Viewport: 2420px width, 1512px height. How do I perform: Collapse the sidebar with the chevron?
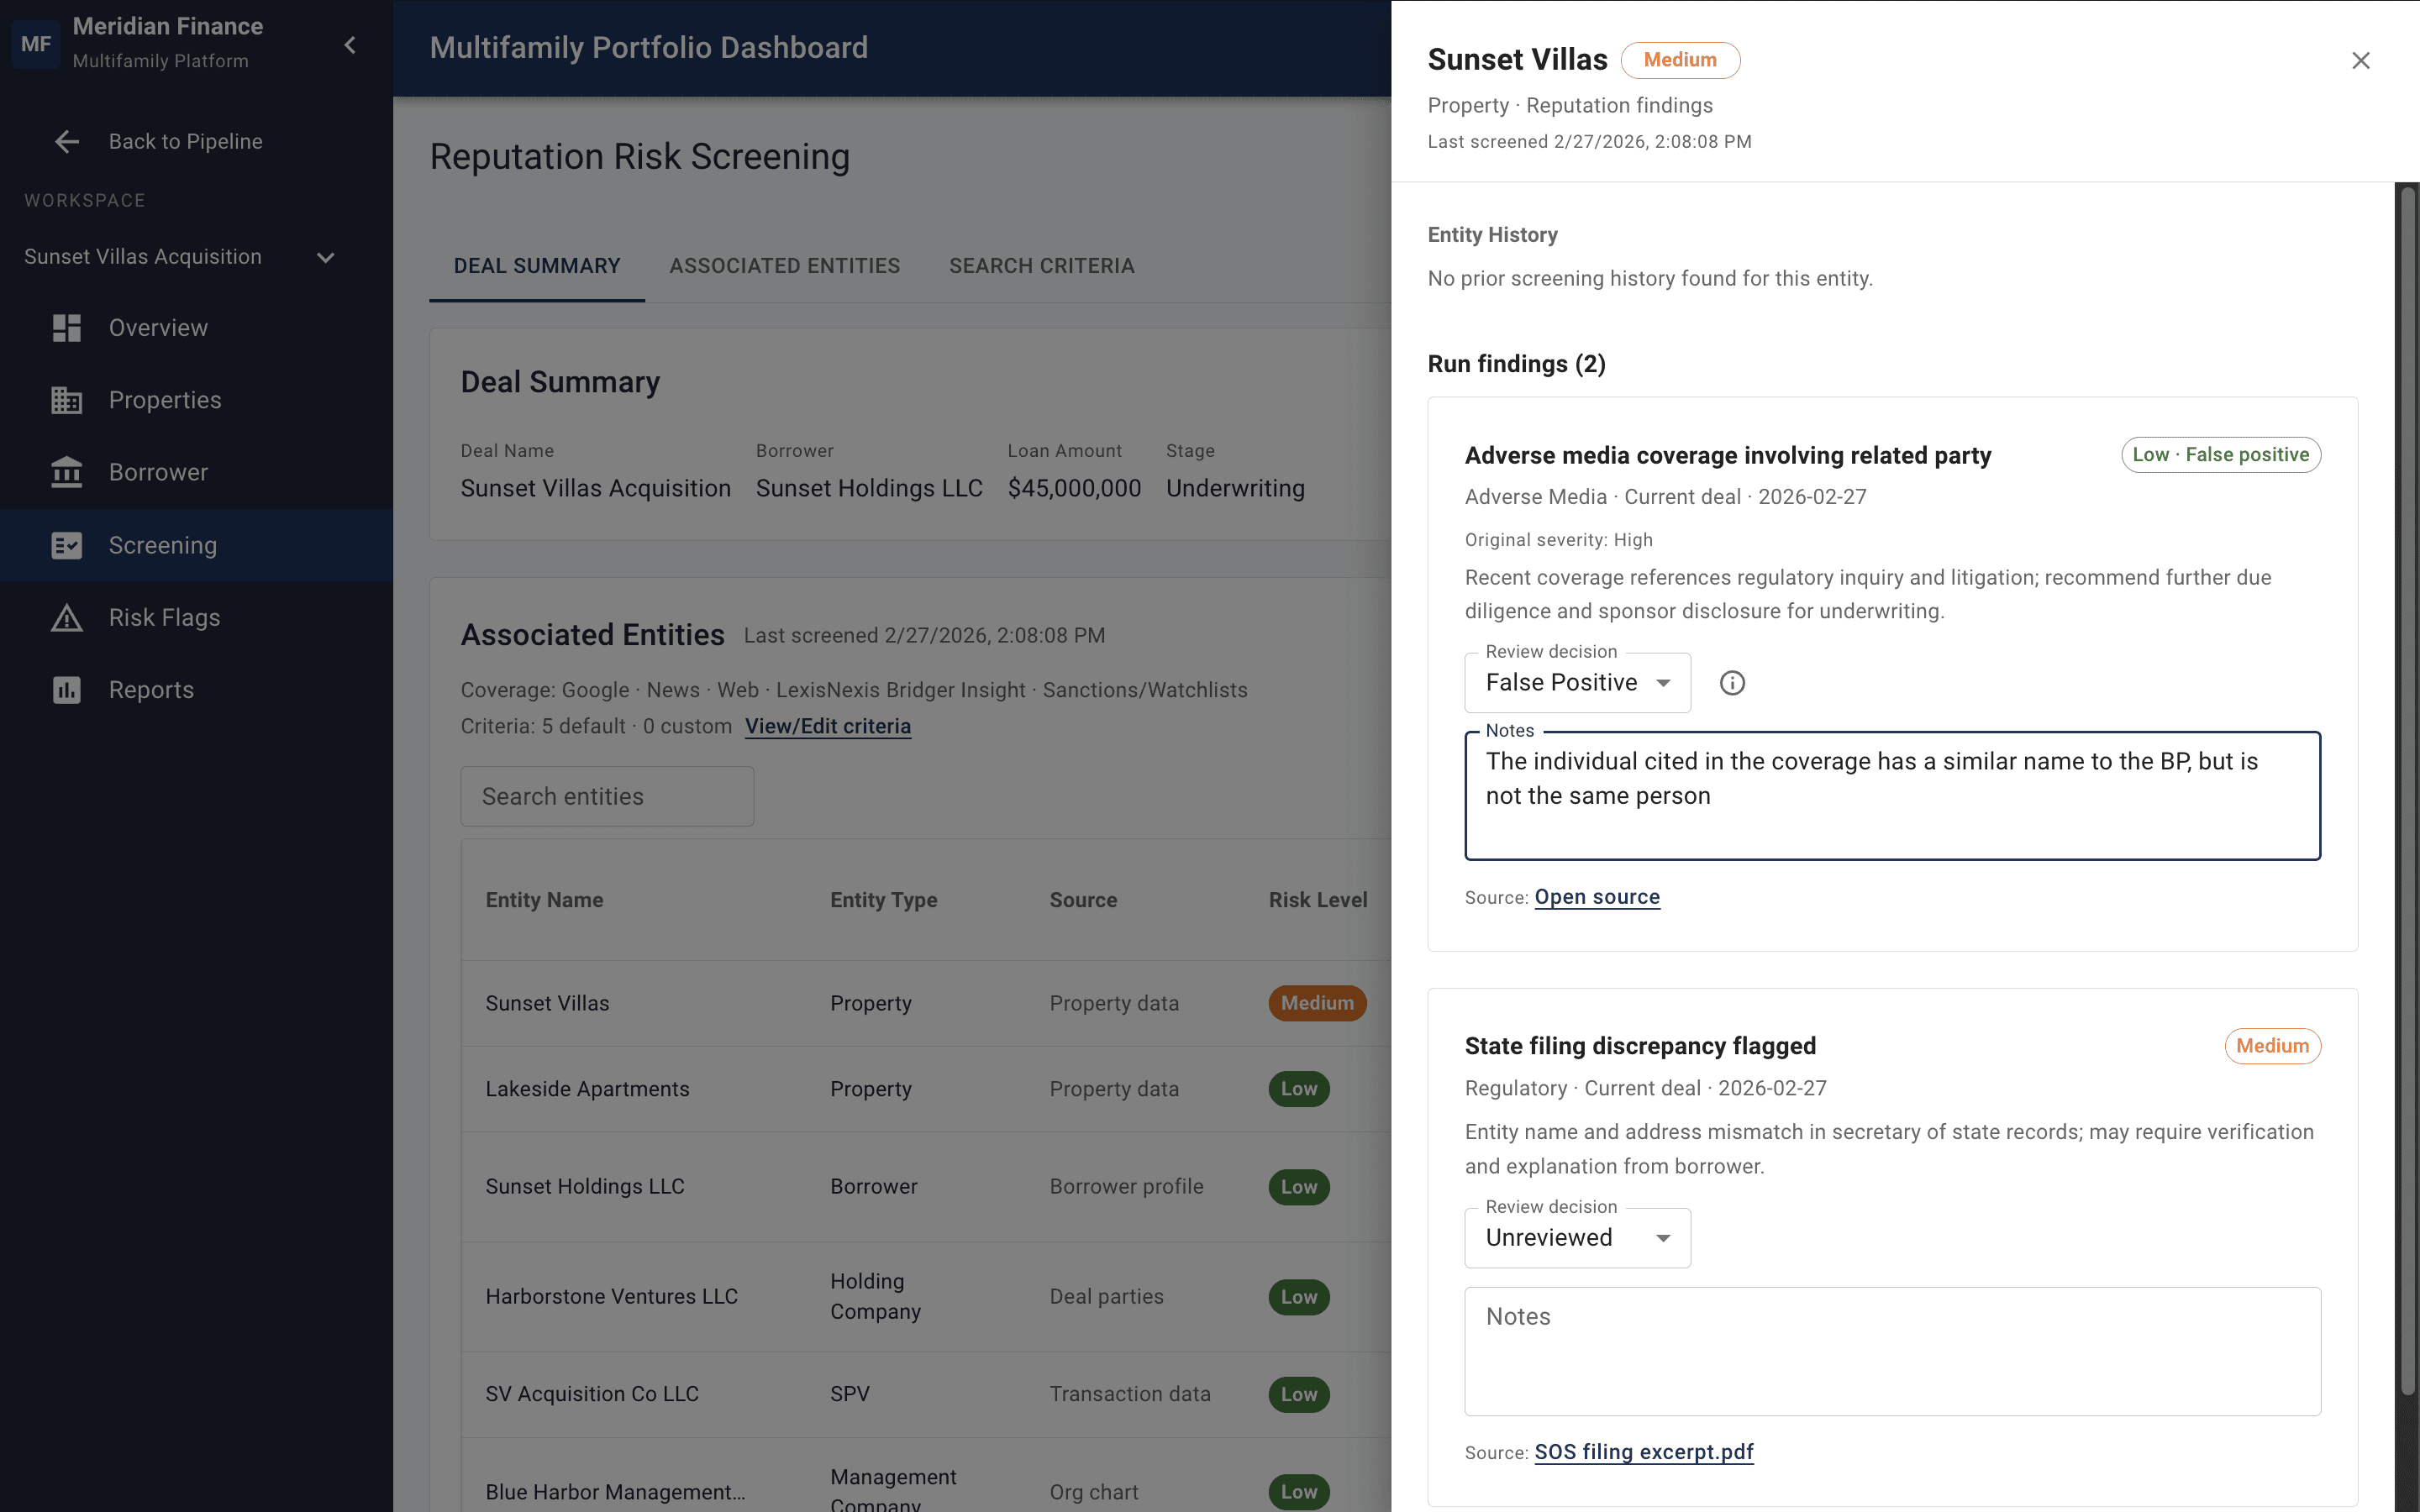[x=350, y=45]
